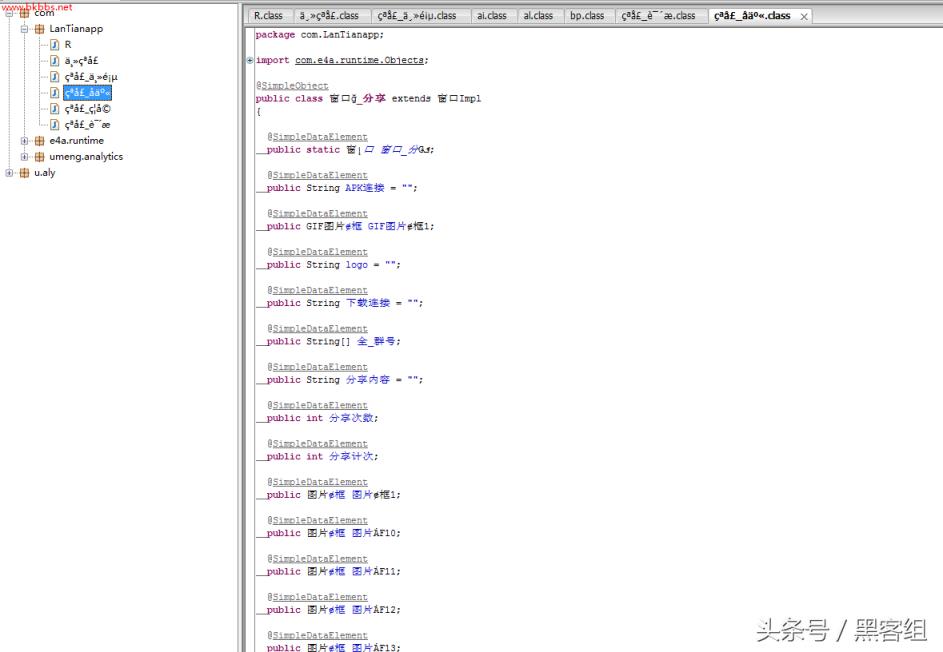Switch to the çªå£_ä¸»é¡µ.class tab
The width and height of the screenshot is (943, 652).
[x=417, y=16]
